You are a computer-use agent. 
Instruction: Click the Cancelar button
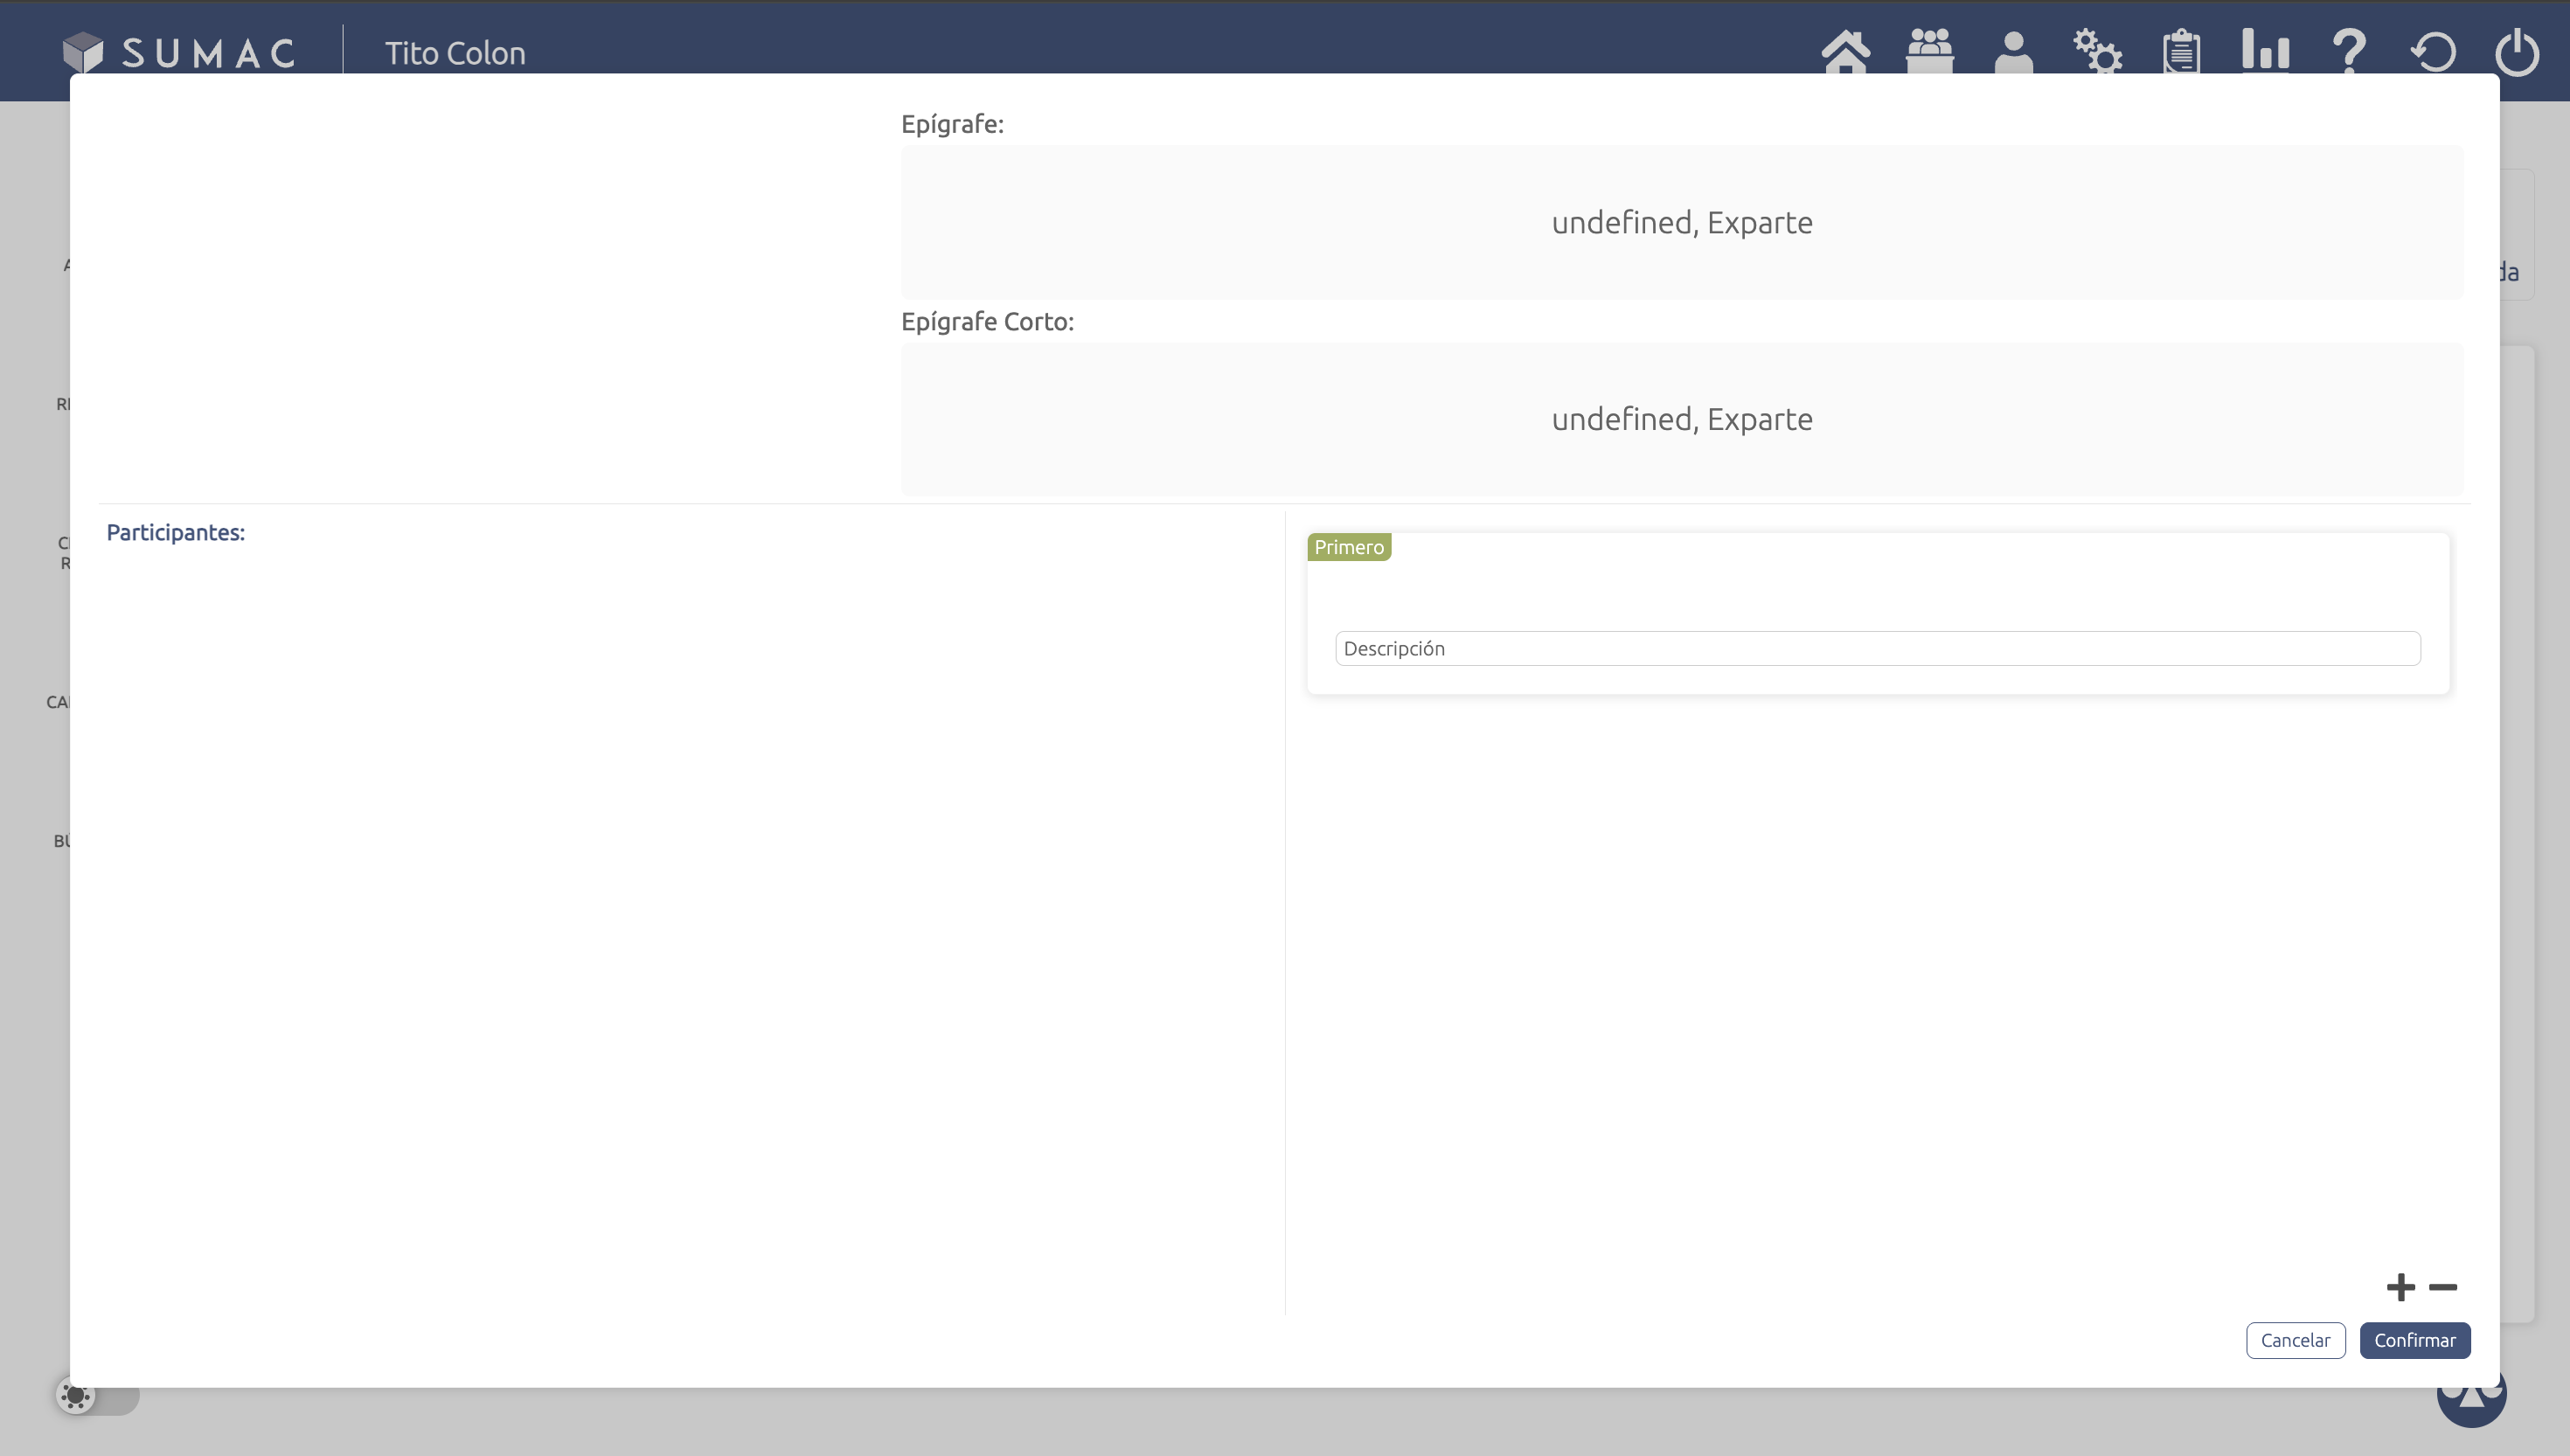tap(2295, 1340)
